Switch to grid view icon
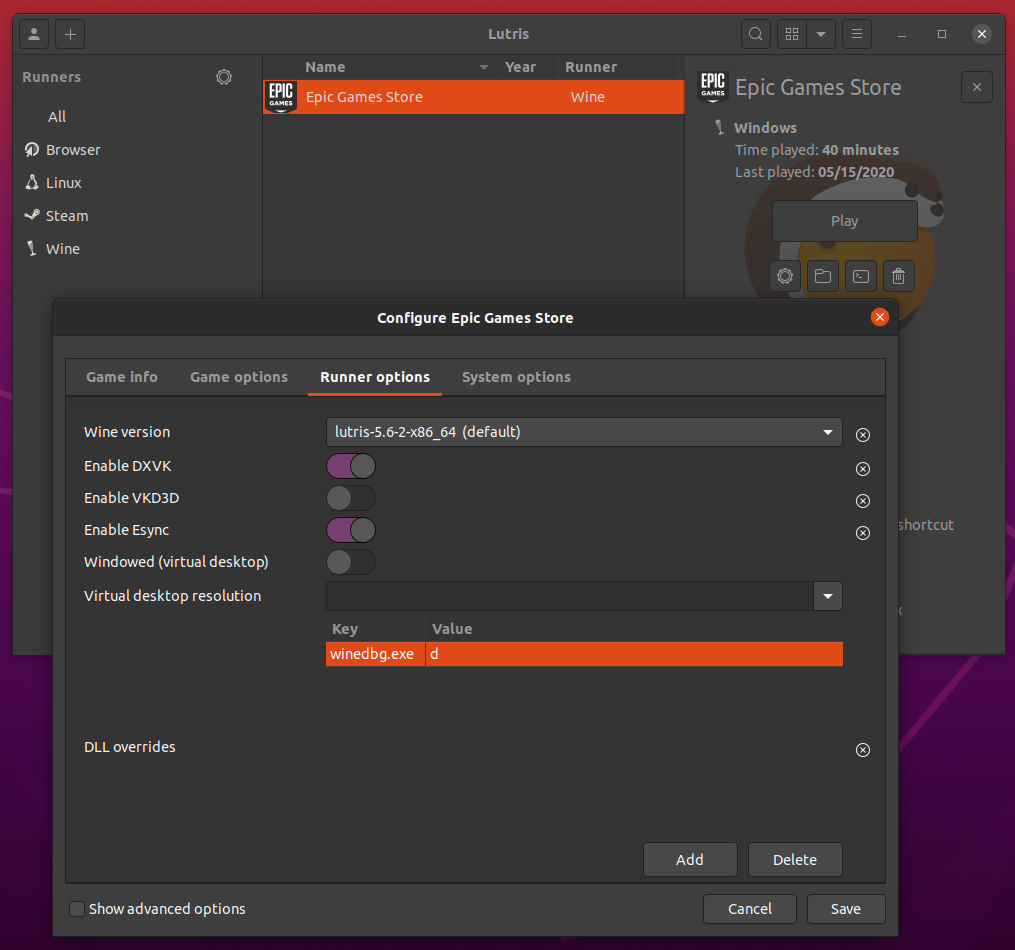Image resolution: width=1015 pixels, height=950 pixels. [x=792, y=34]
